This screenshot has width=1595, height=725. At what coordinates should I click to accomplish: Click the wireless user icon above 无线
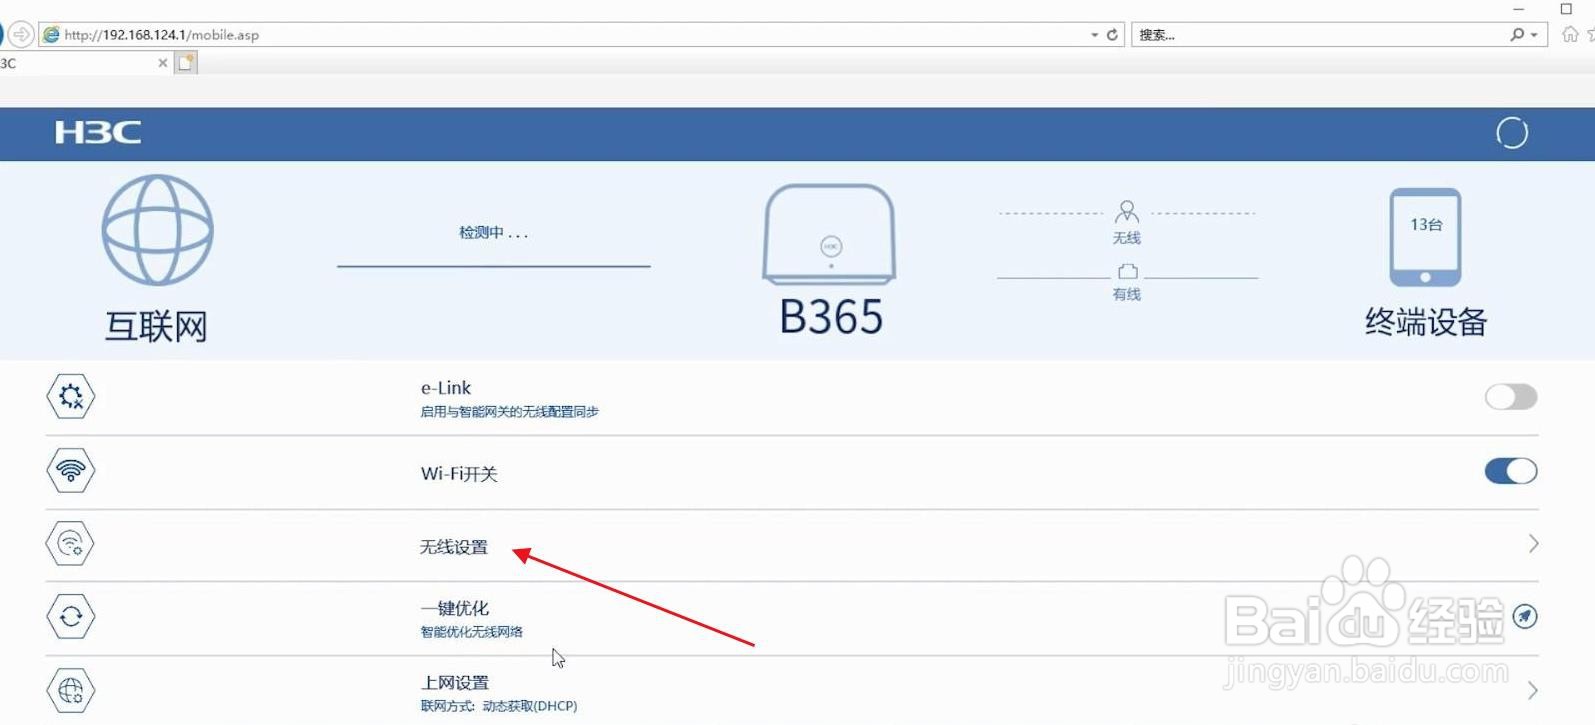click(x=1127, y=211)
